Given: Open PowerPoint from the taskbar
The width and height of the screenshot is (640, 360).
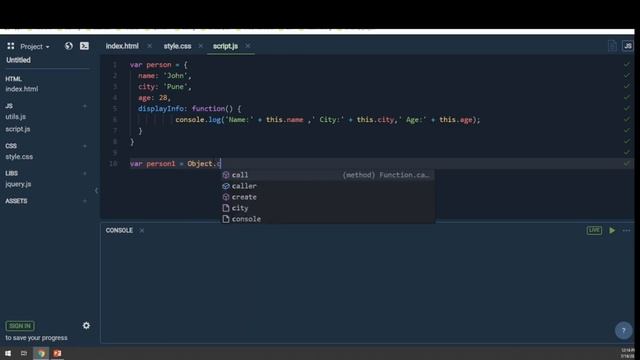Looking at the screenshot, I should [57, 353].
